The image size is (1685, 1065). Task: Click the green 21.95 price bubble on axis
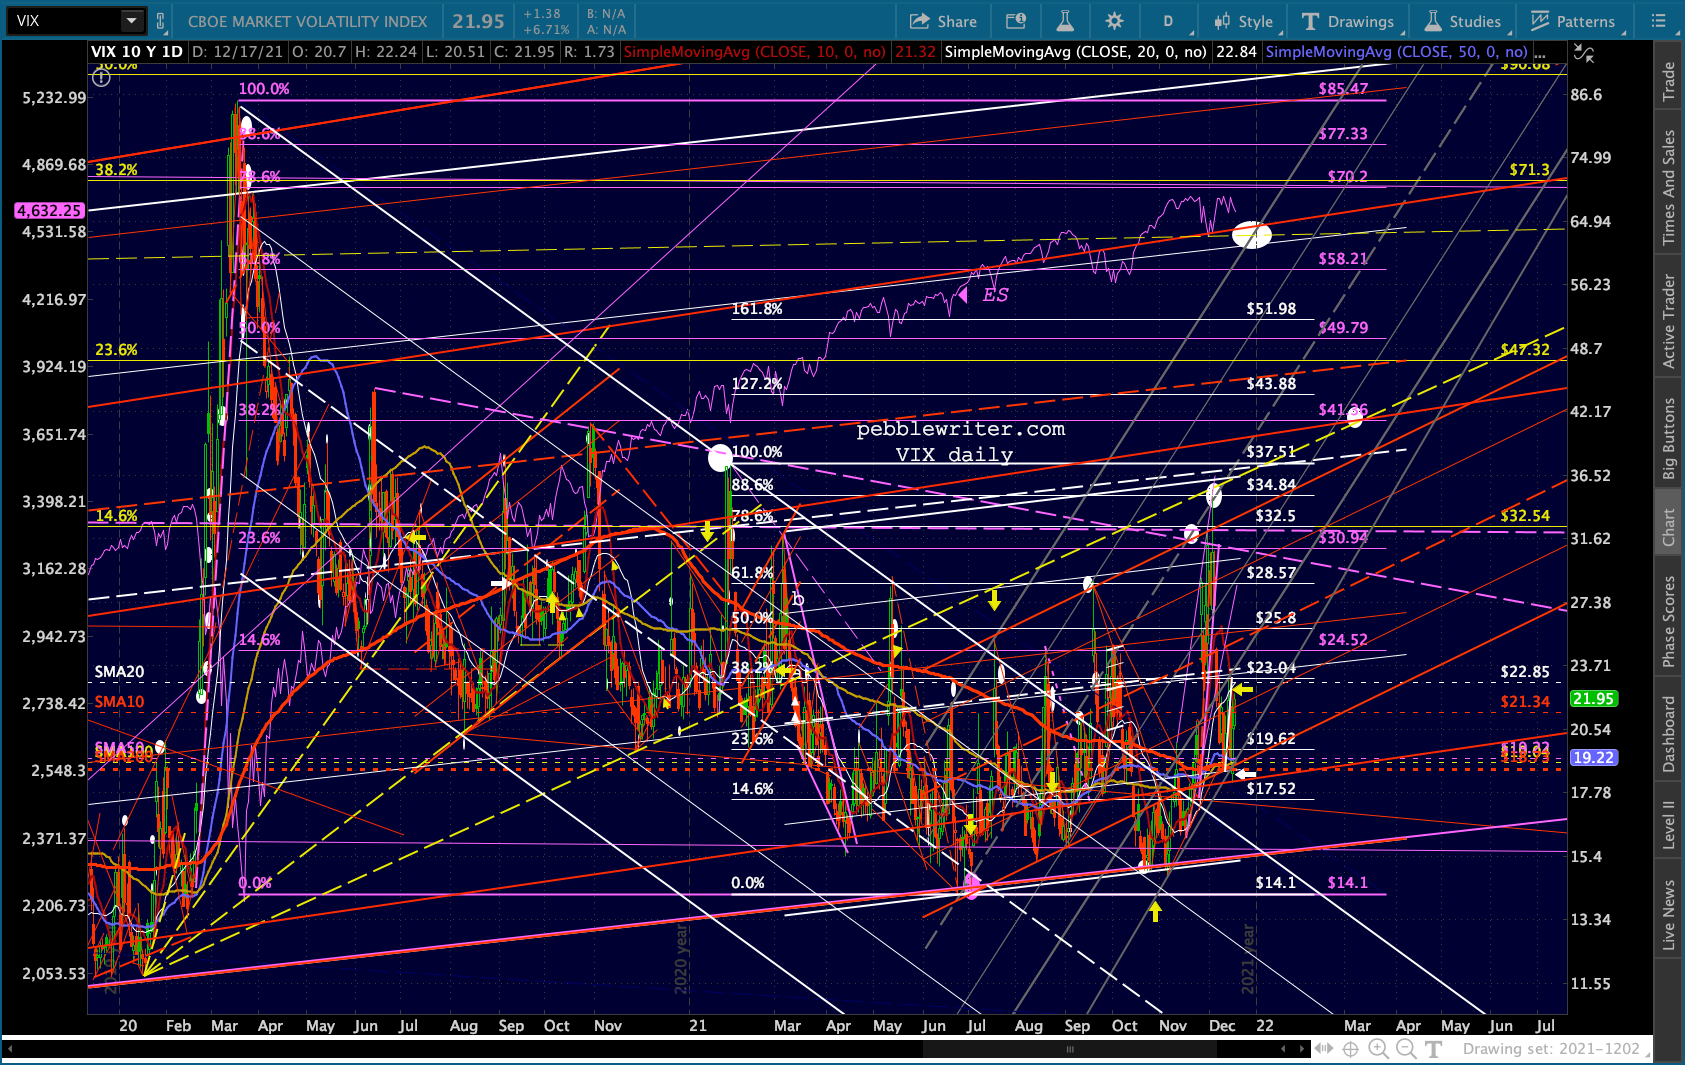coord(1593,699)
